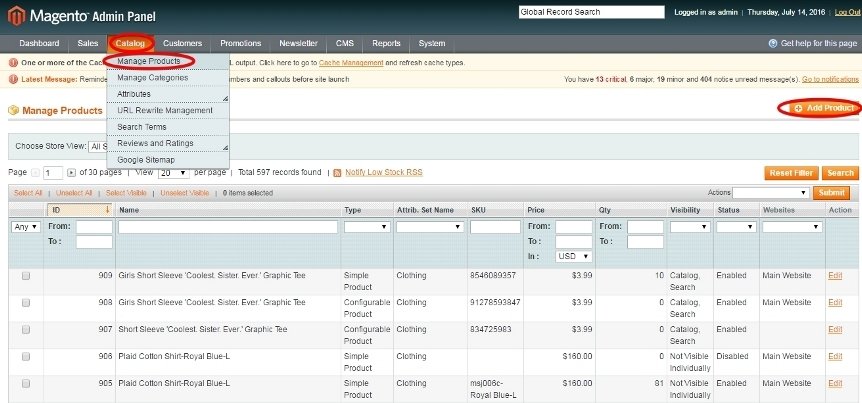Viewport: 862px width, 403px height.
Task: Click the Select Visible link
Action: [x=126, y=193]
